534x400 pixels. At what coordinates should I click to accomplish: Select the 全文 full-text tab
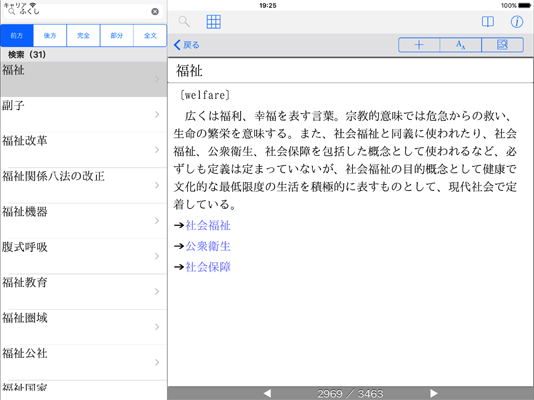coord(150,35)
